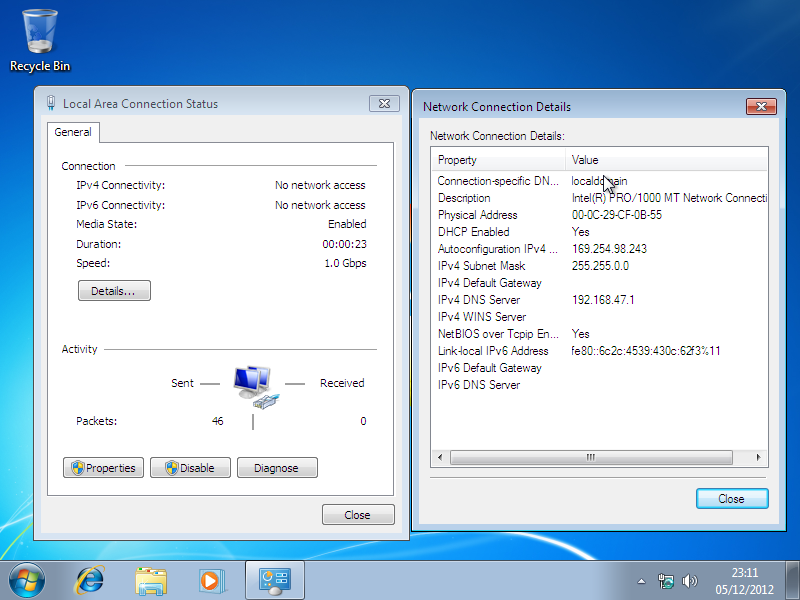Screen dimensions: 800x600
Task: Click the Diagnose button
Action: coord(277,468)
